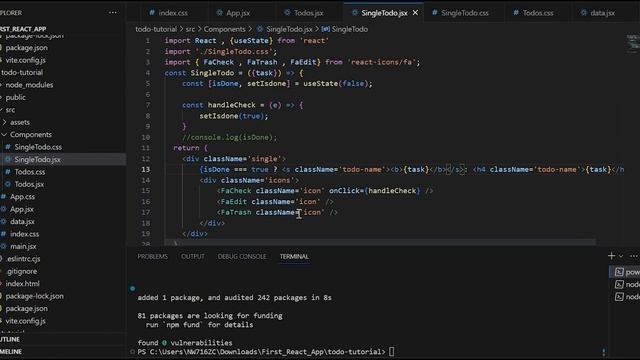Click the horizontal scrollbar below editor code
This screenshot has width=640, height=360.
point(380,242)
